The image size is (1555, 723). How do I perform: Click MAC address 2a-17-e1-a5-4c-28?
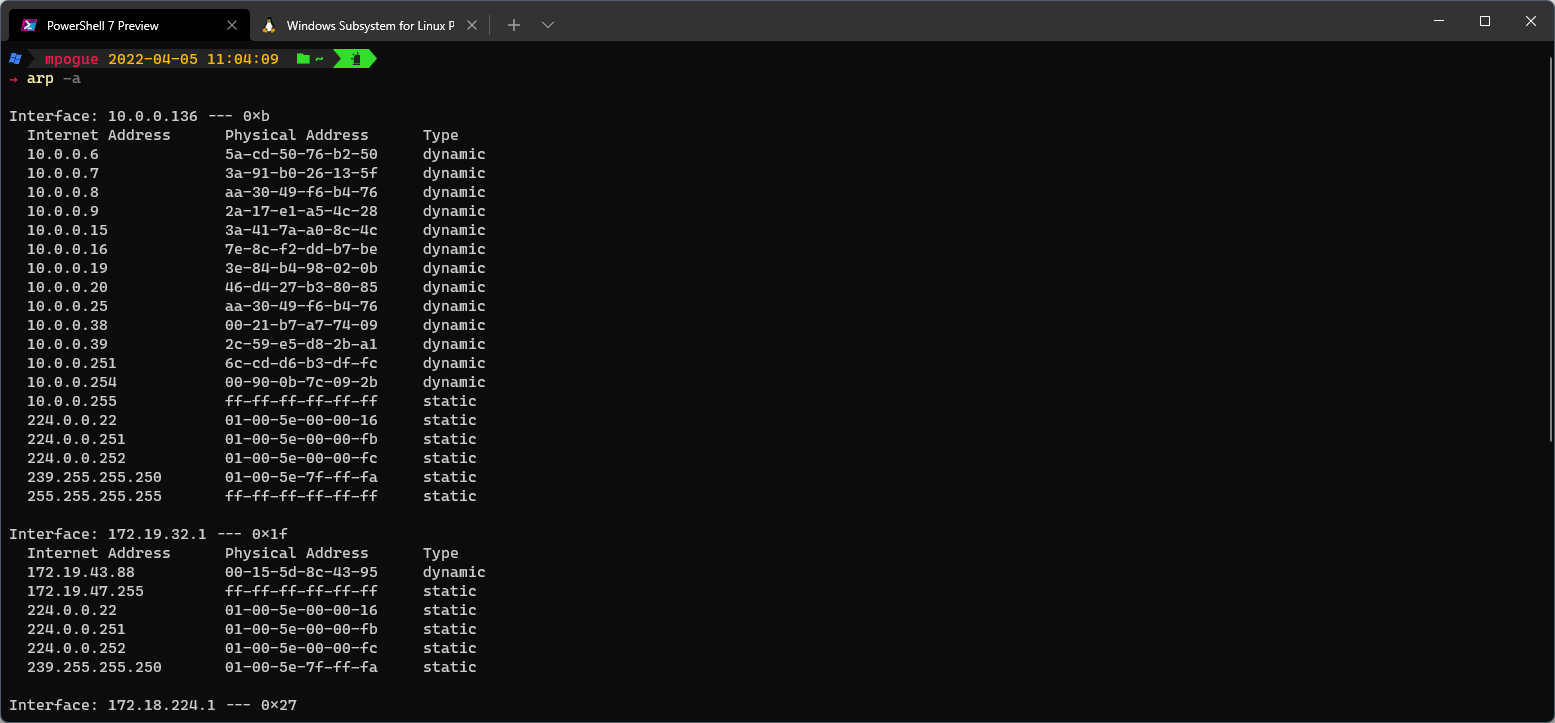pos(301,211)
